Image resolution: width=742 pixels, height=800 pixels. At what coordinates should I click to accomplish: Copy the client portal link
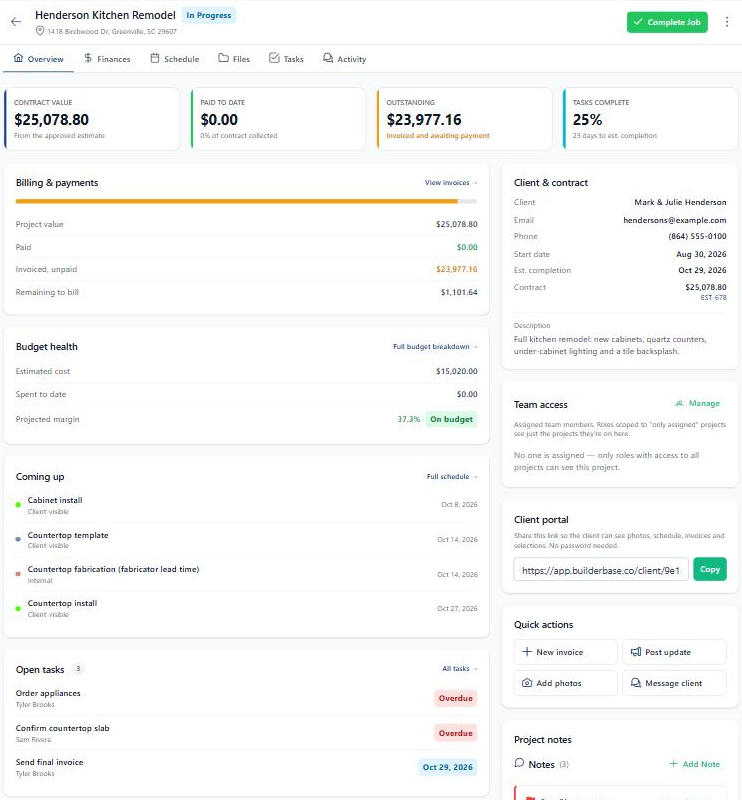(710, 569)
